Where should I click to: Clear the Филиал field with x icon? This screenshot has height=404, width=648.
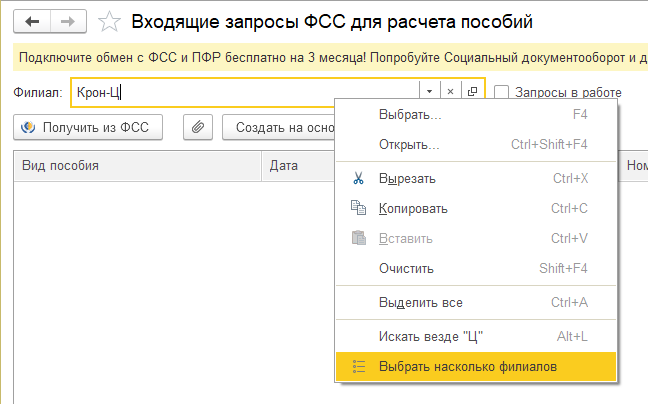[450, 92]
